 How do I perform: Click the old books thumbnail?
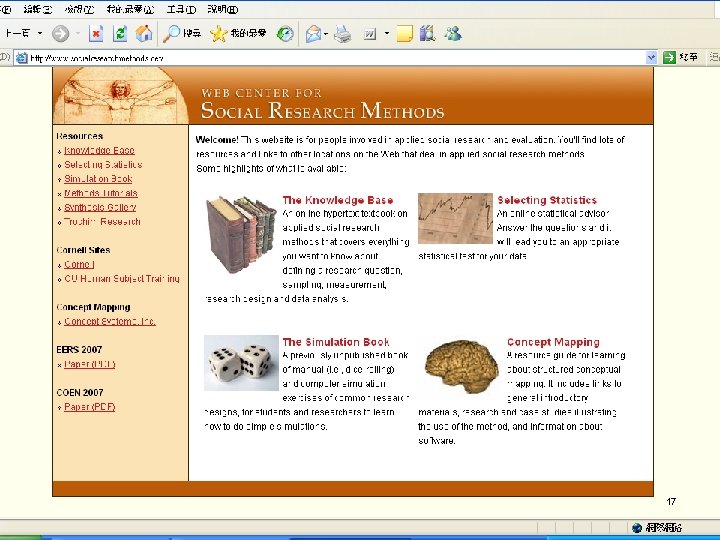(241, 234)
